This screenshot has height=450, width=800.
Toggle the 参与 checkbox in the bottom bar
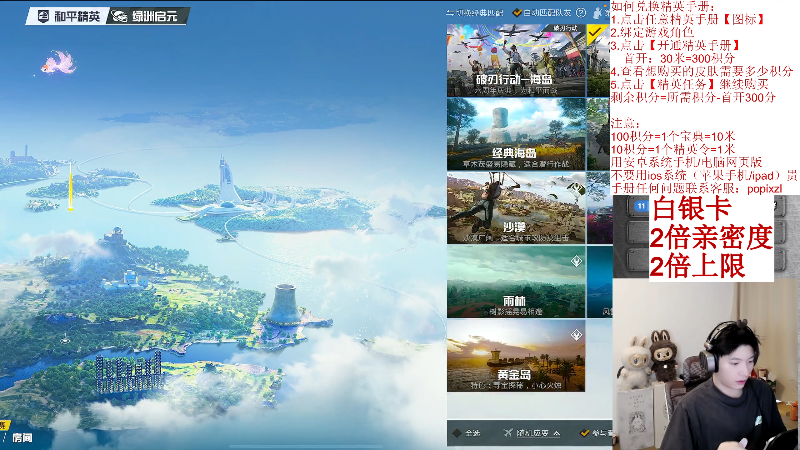(585, 433)
